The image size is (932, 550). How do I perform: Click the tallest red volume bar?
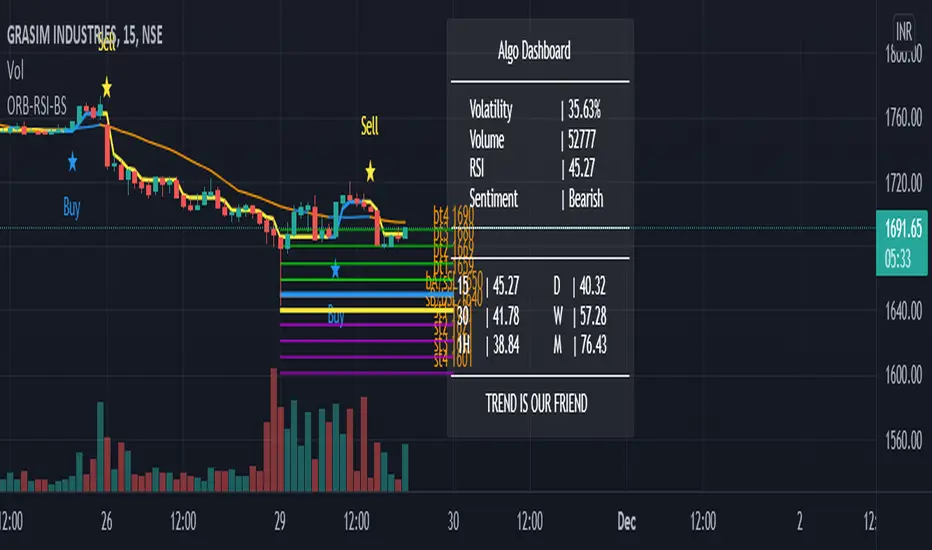pyautogui.click(x=272, y=430)
